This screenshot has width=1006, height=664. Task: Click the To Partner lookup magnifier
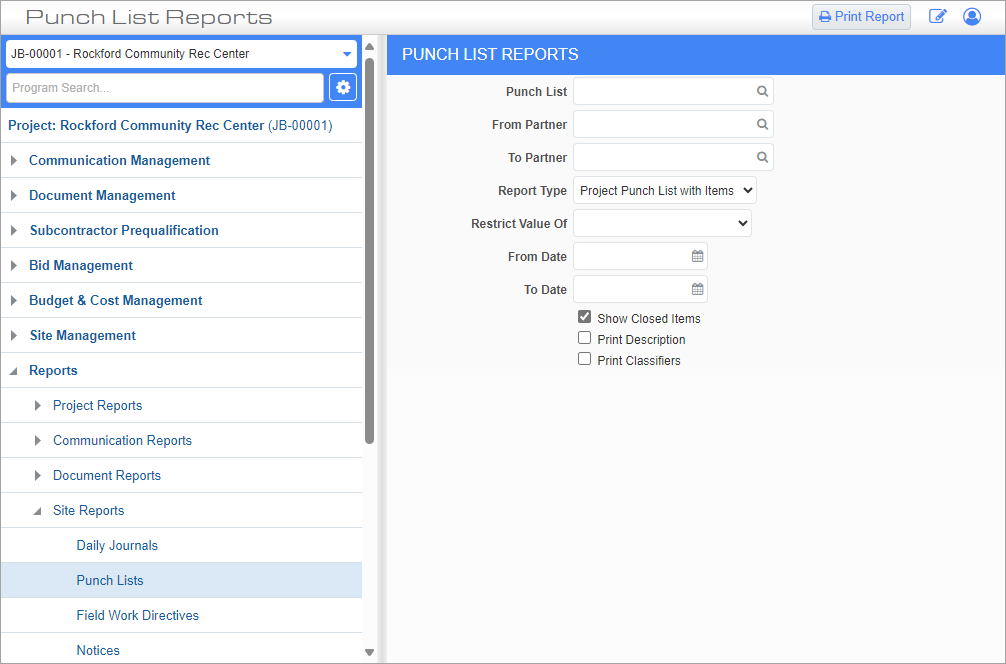tap(762, 158)
